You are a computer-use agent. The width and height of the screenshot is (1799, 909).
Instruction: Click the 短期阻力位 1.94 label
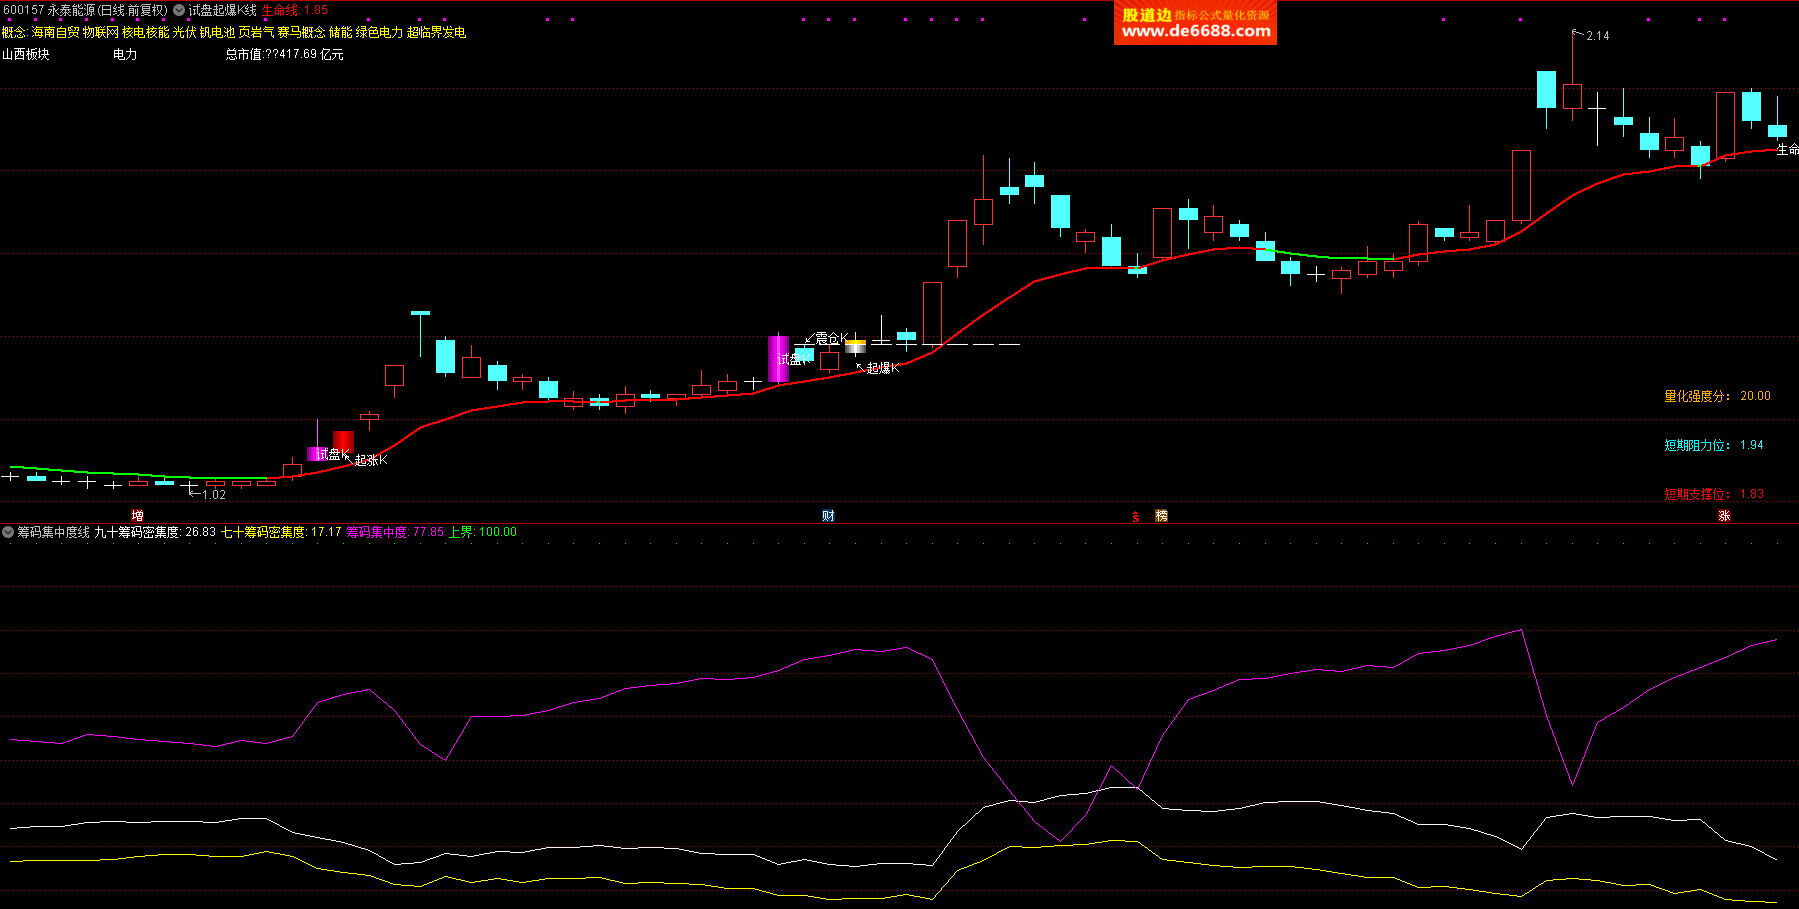click(x=1713, y=445)
